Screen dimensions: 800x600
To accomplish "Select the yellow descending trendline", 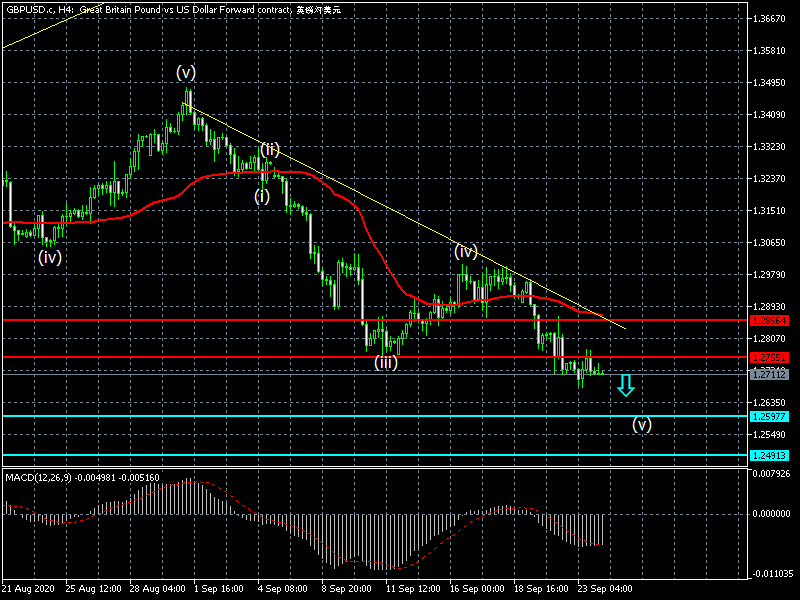I will pyautogui.click(x=403, y=216).
